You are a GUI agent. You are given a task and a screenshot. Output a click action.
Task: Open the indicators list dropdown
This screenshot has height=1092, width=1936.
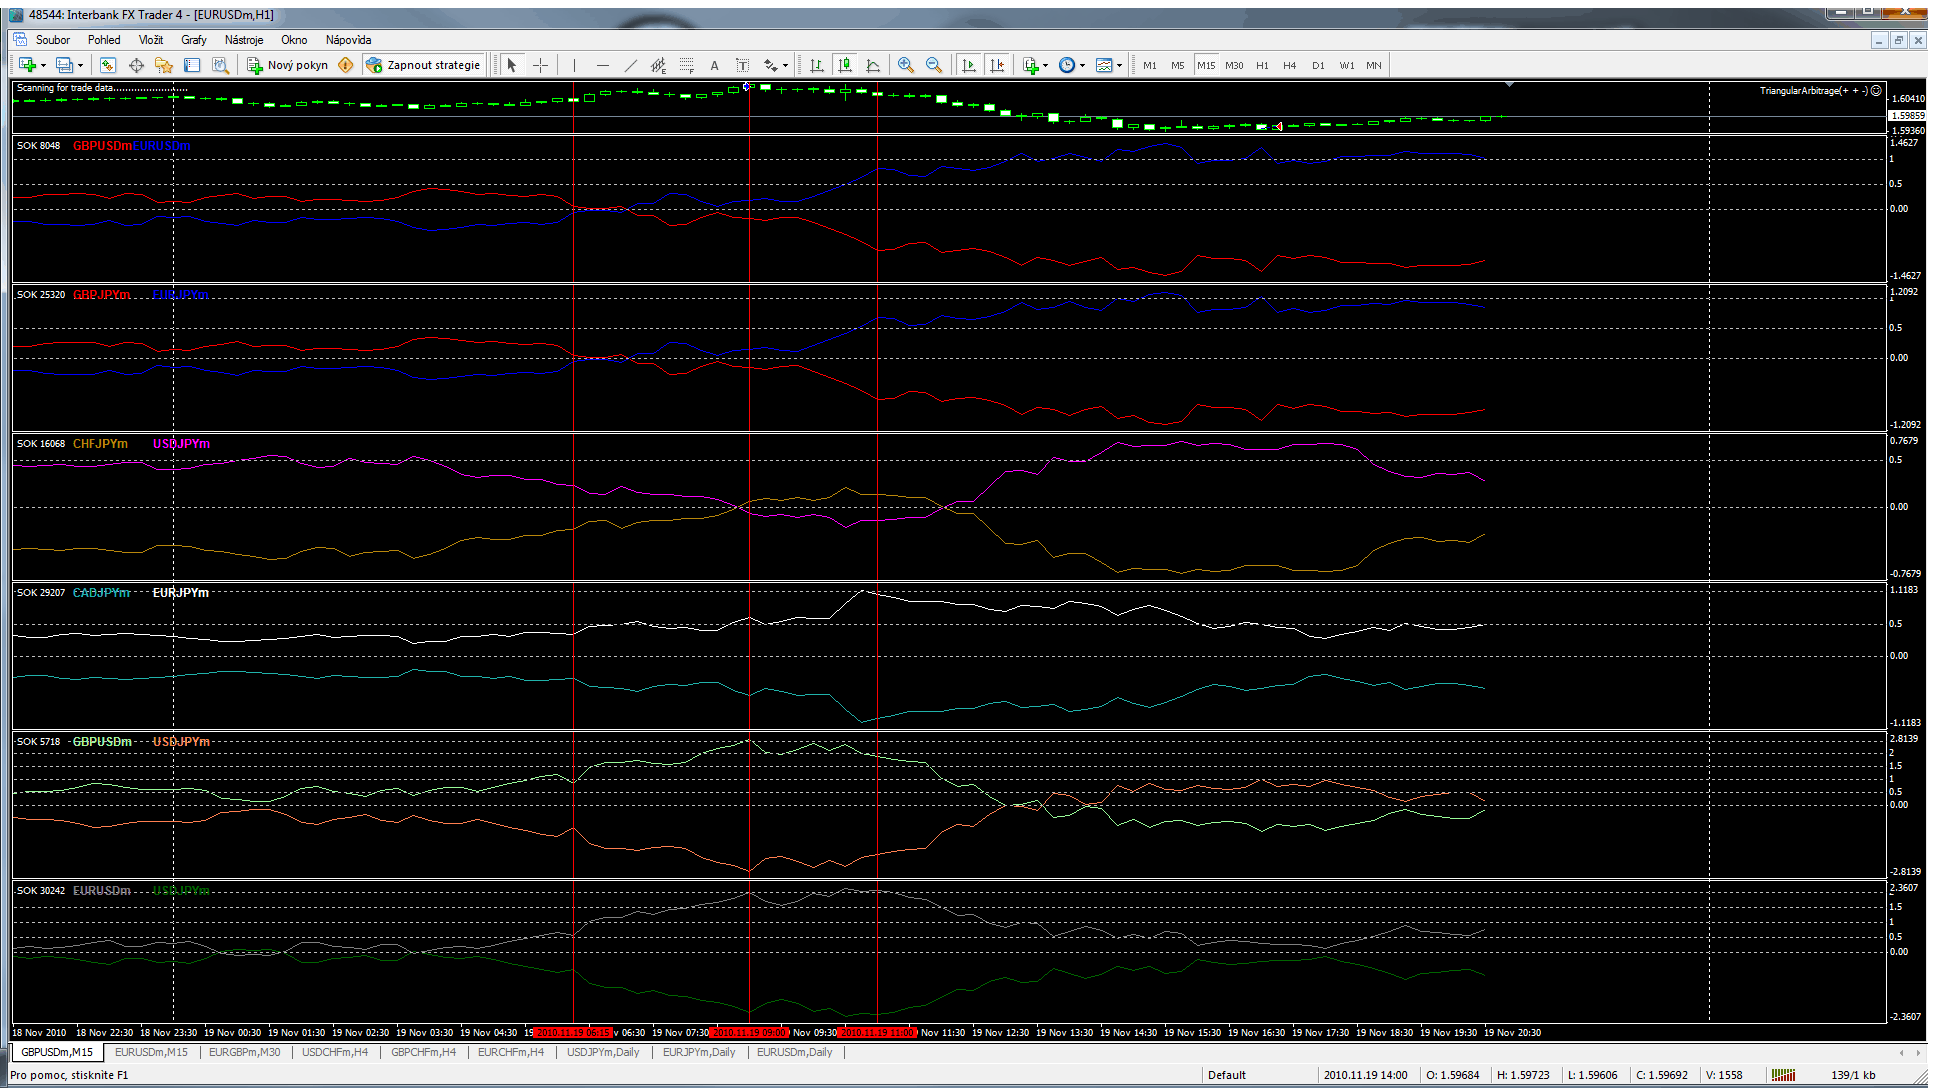[x=1045, y=65]
